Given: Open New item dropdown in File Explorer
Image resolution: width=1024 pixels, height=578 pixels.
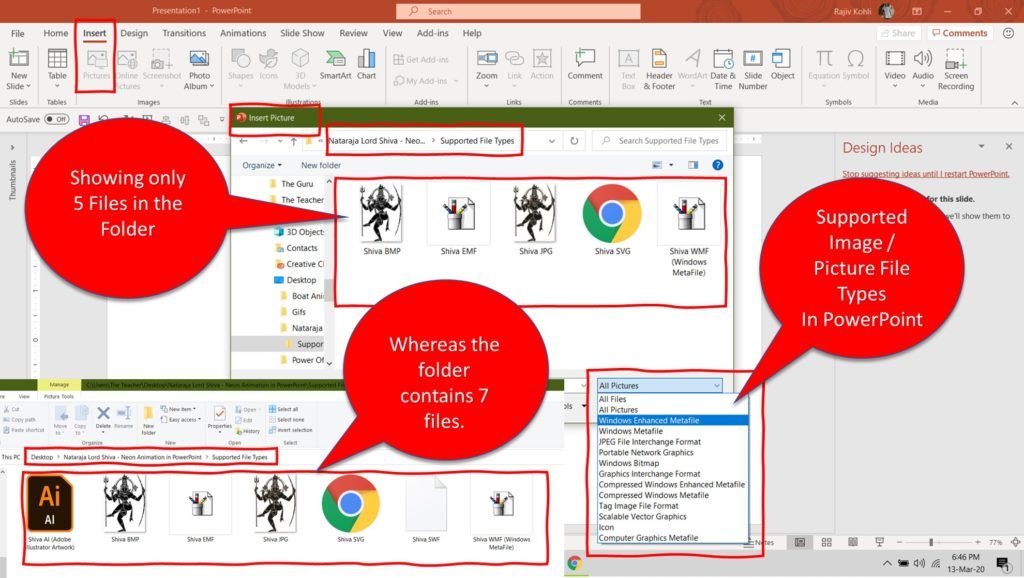Looking at the screenshot, I should pyautogui.click(x=178, y=409).
